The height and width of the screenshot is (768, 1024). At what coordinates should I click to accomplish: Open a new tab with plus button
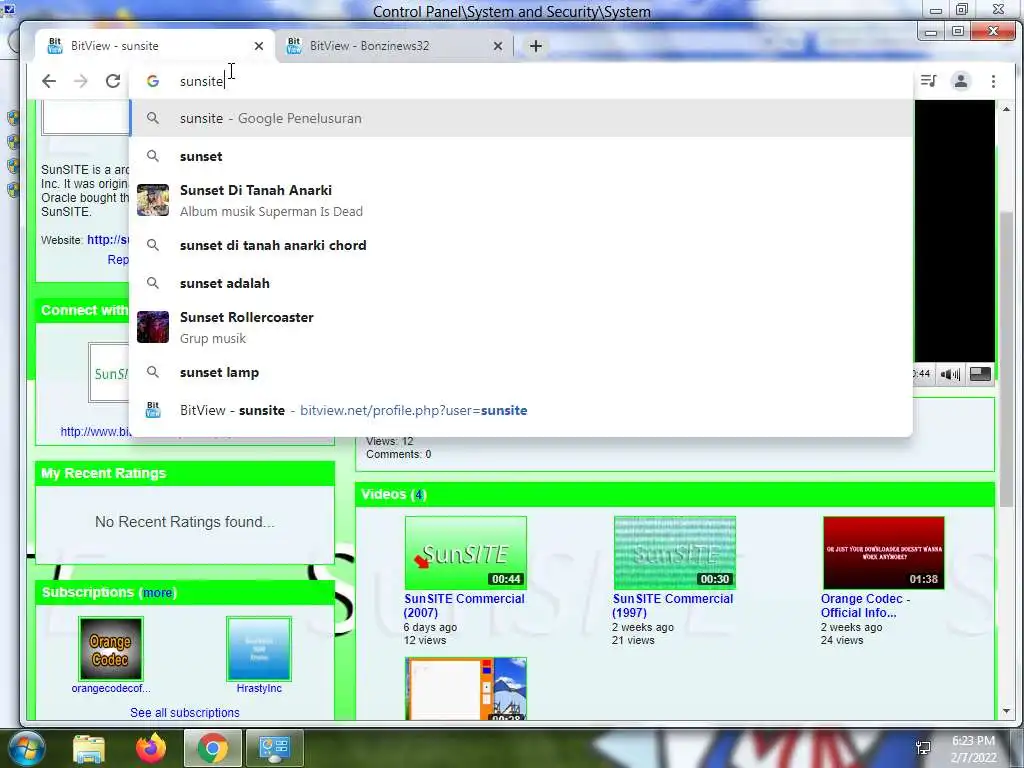coord(536,46)
